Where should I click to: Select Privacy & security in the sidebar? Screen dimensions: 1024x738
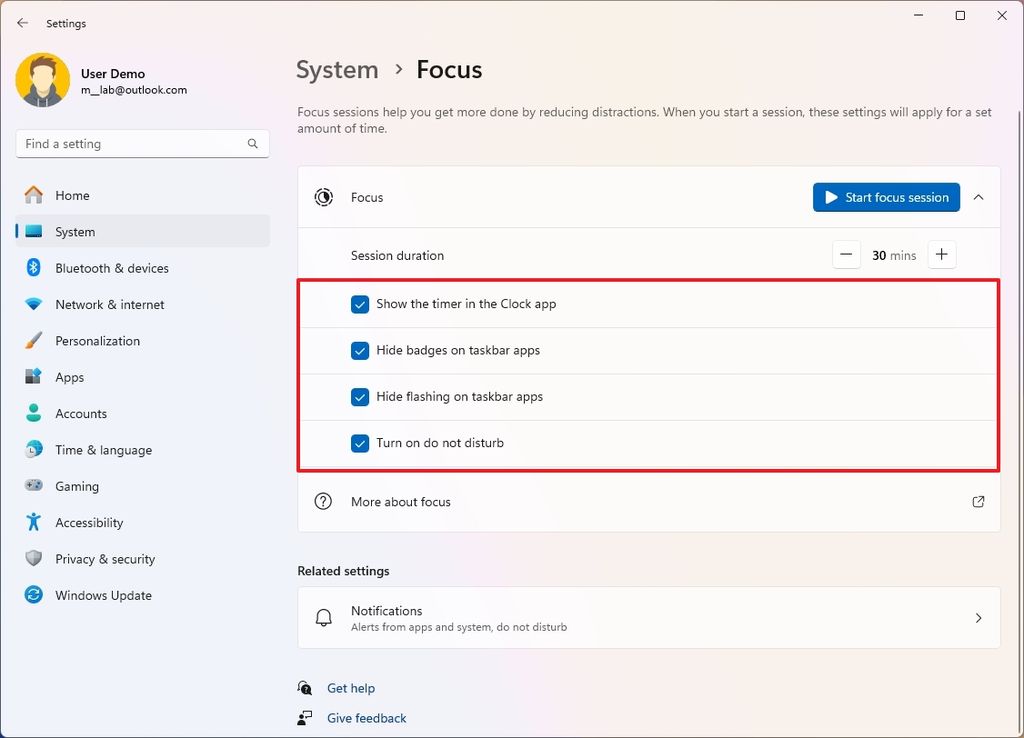tap(106, 559)
